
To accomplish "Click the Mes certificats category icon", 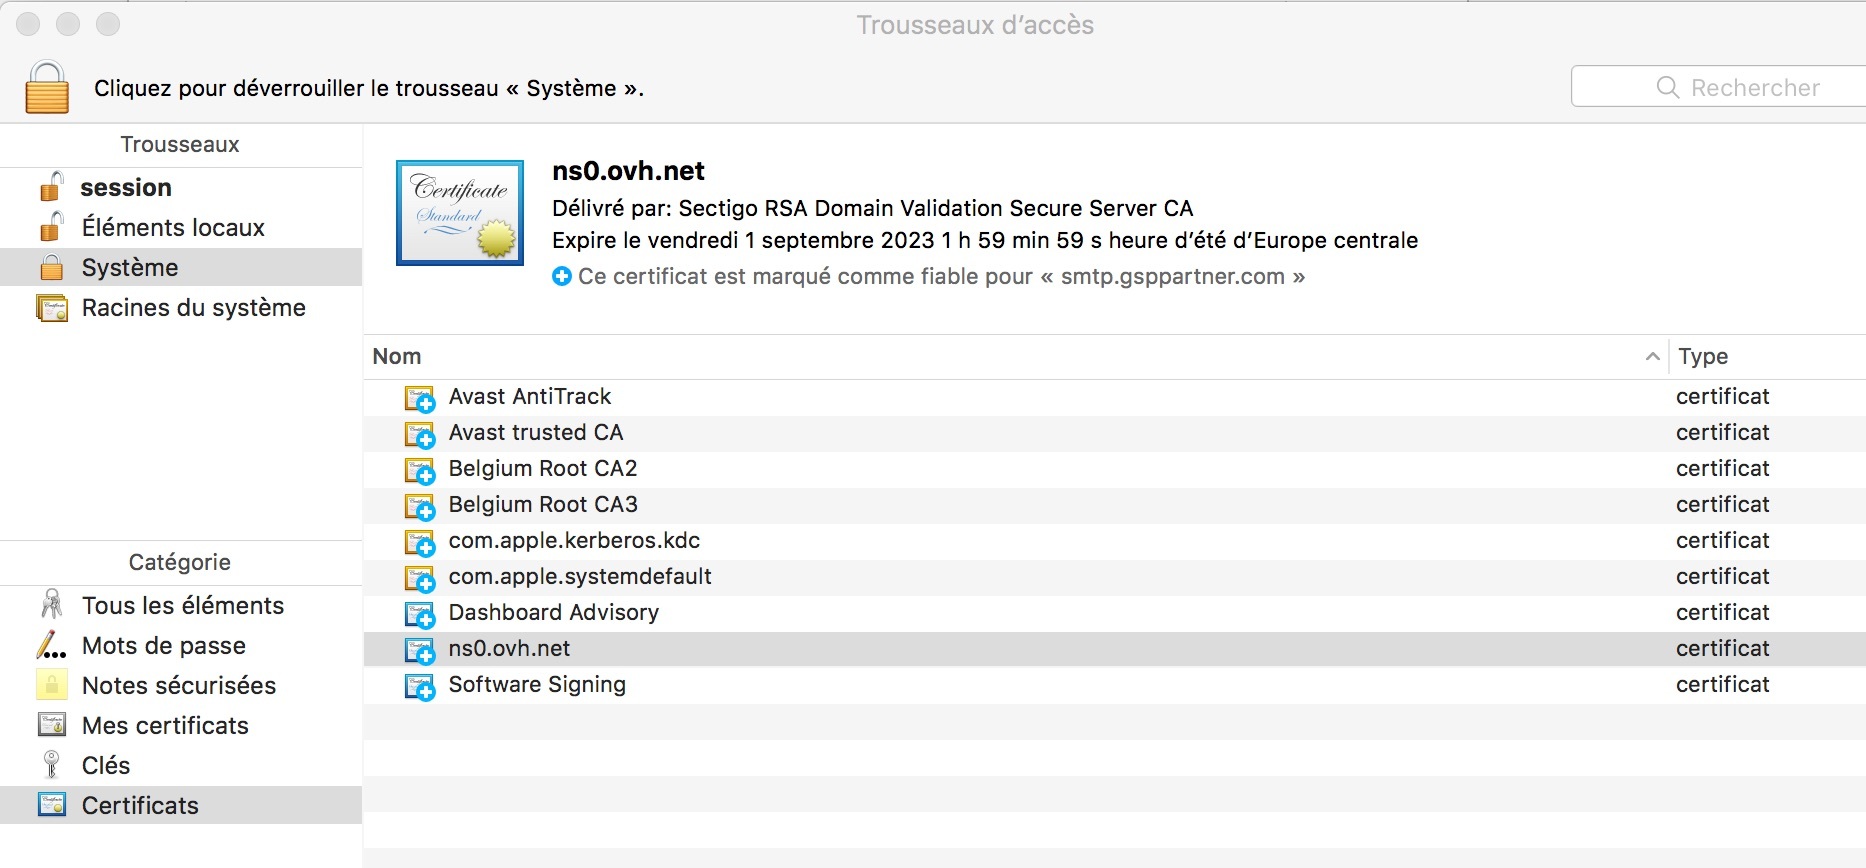I will [51, 726].
